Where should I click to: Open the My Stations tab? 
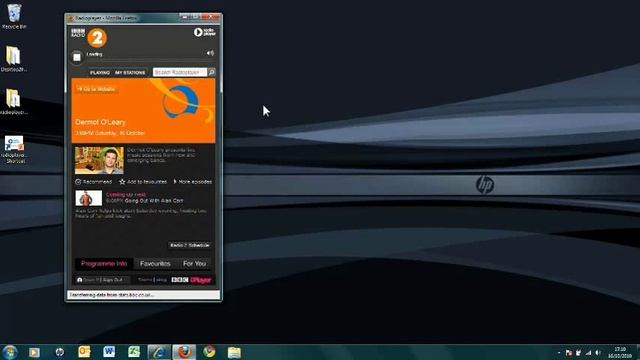coord(130,73)
